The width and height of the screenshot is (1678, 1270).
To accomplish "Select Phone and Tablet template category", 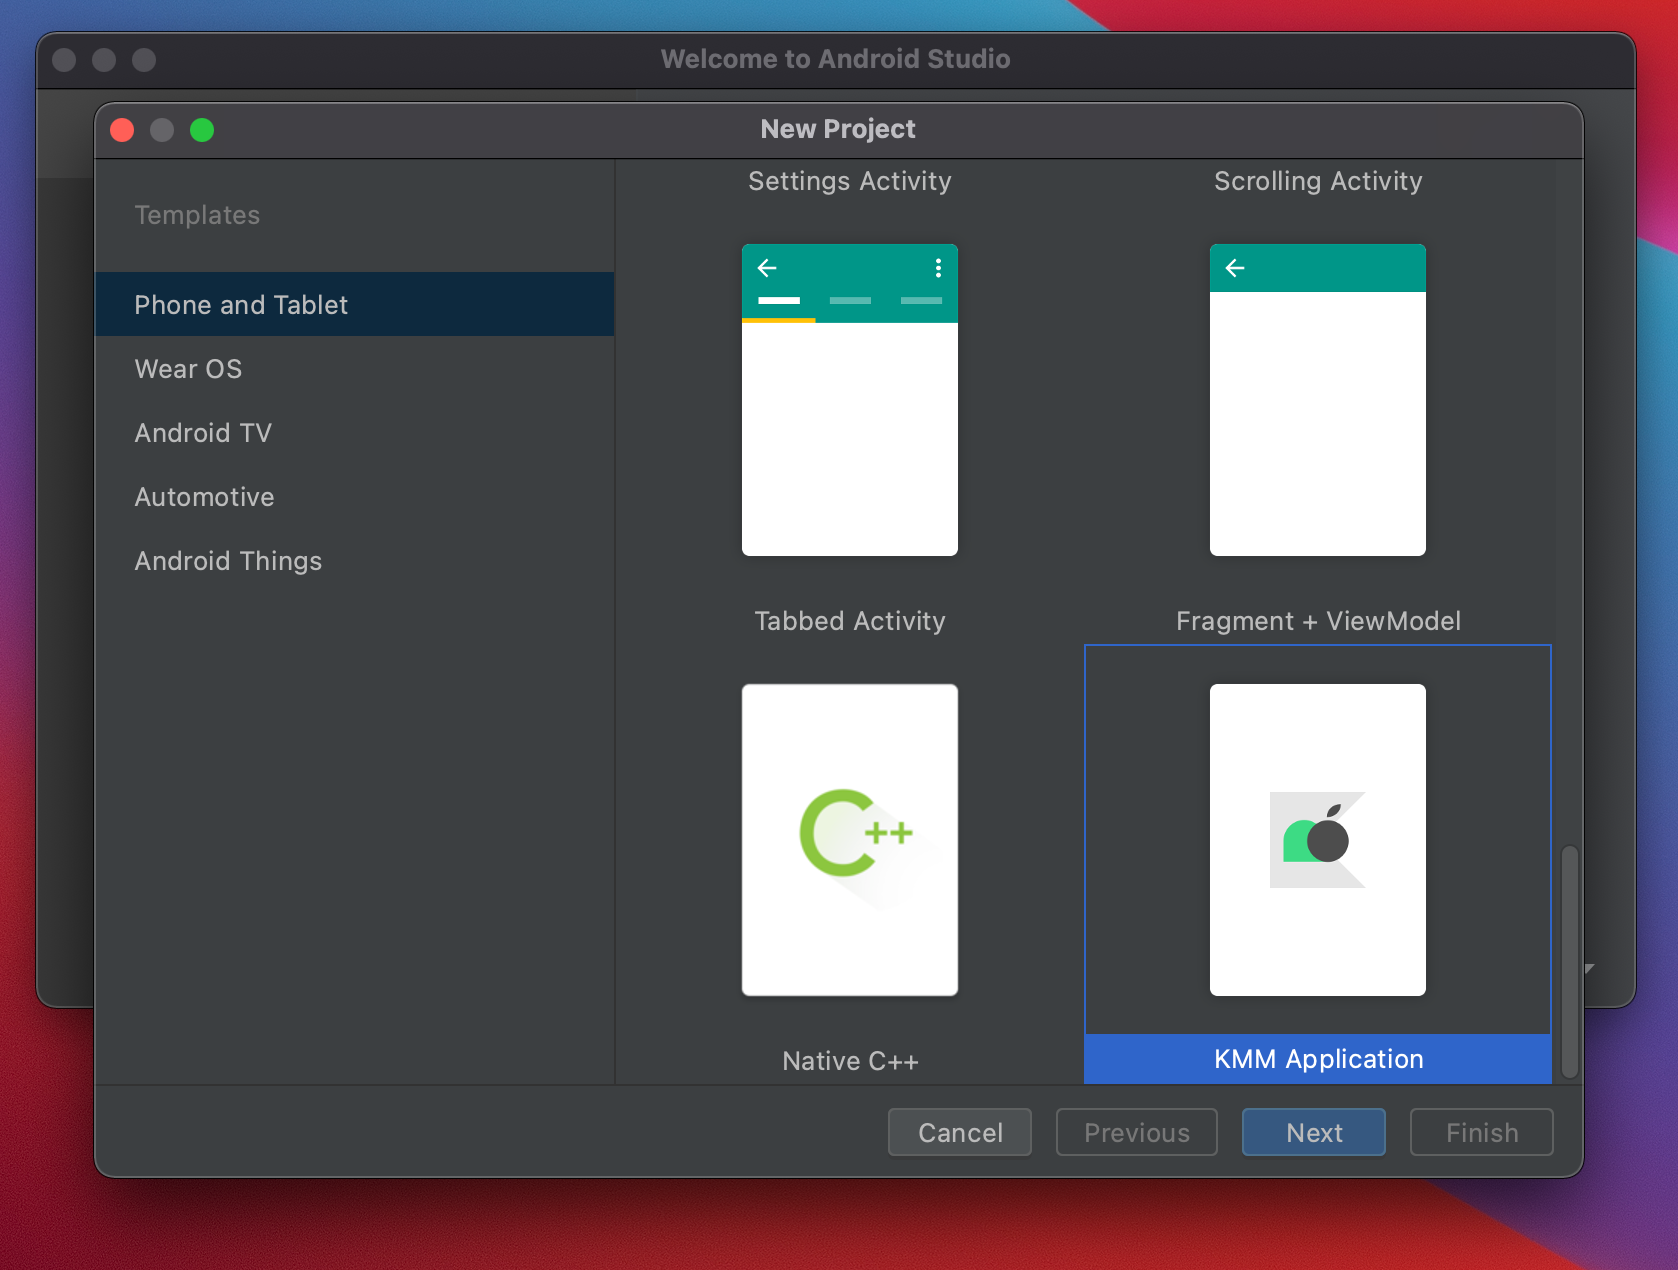I will click(x=241, y=305).
